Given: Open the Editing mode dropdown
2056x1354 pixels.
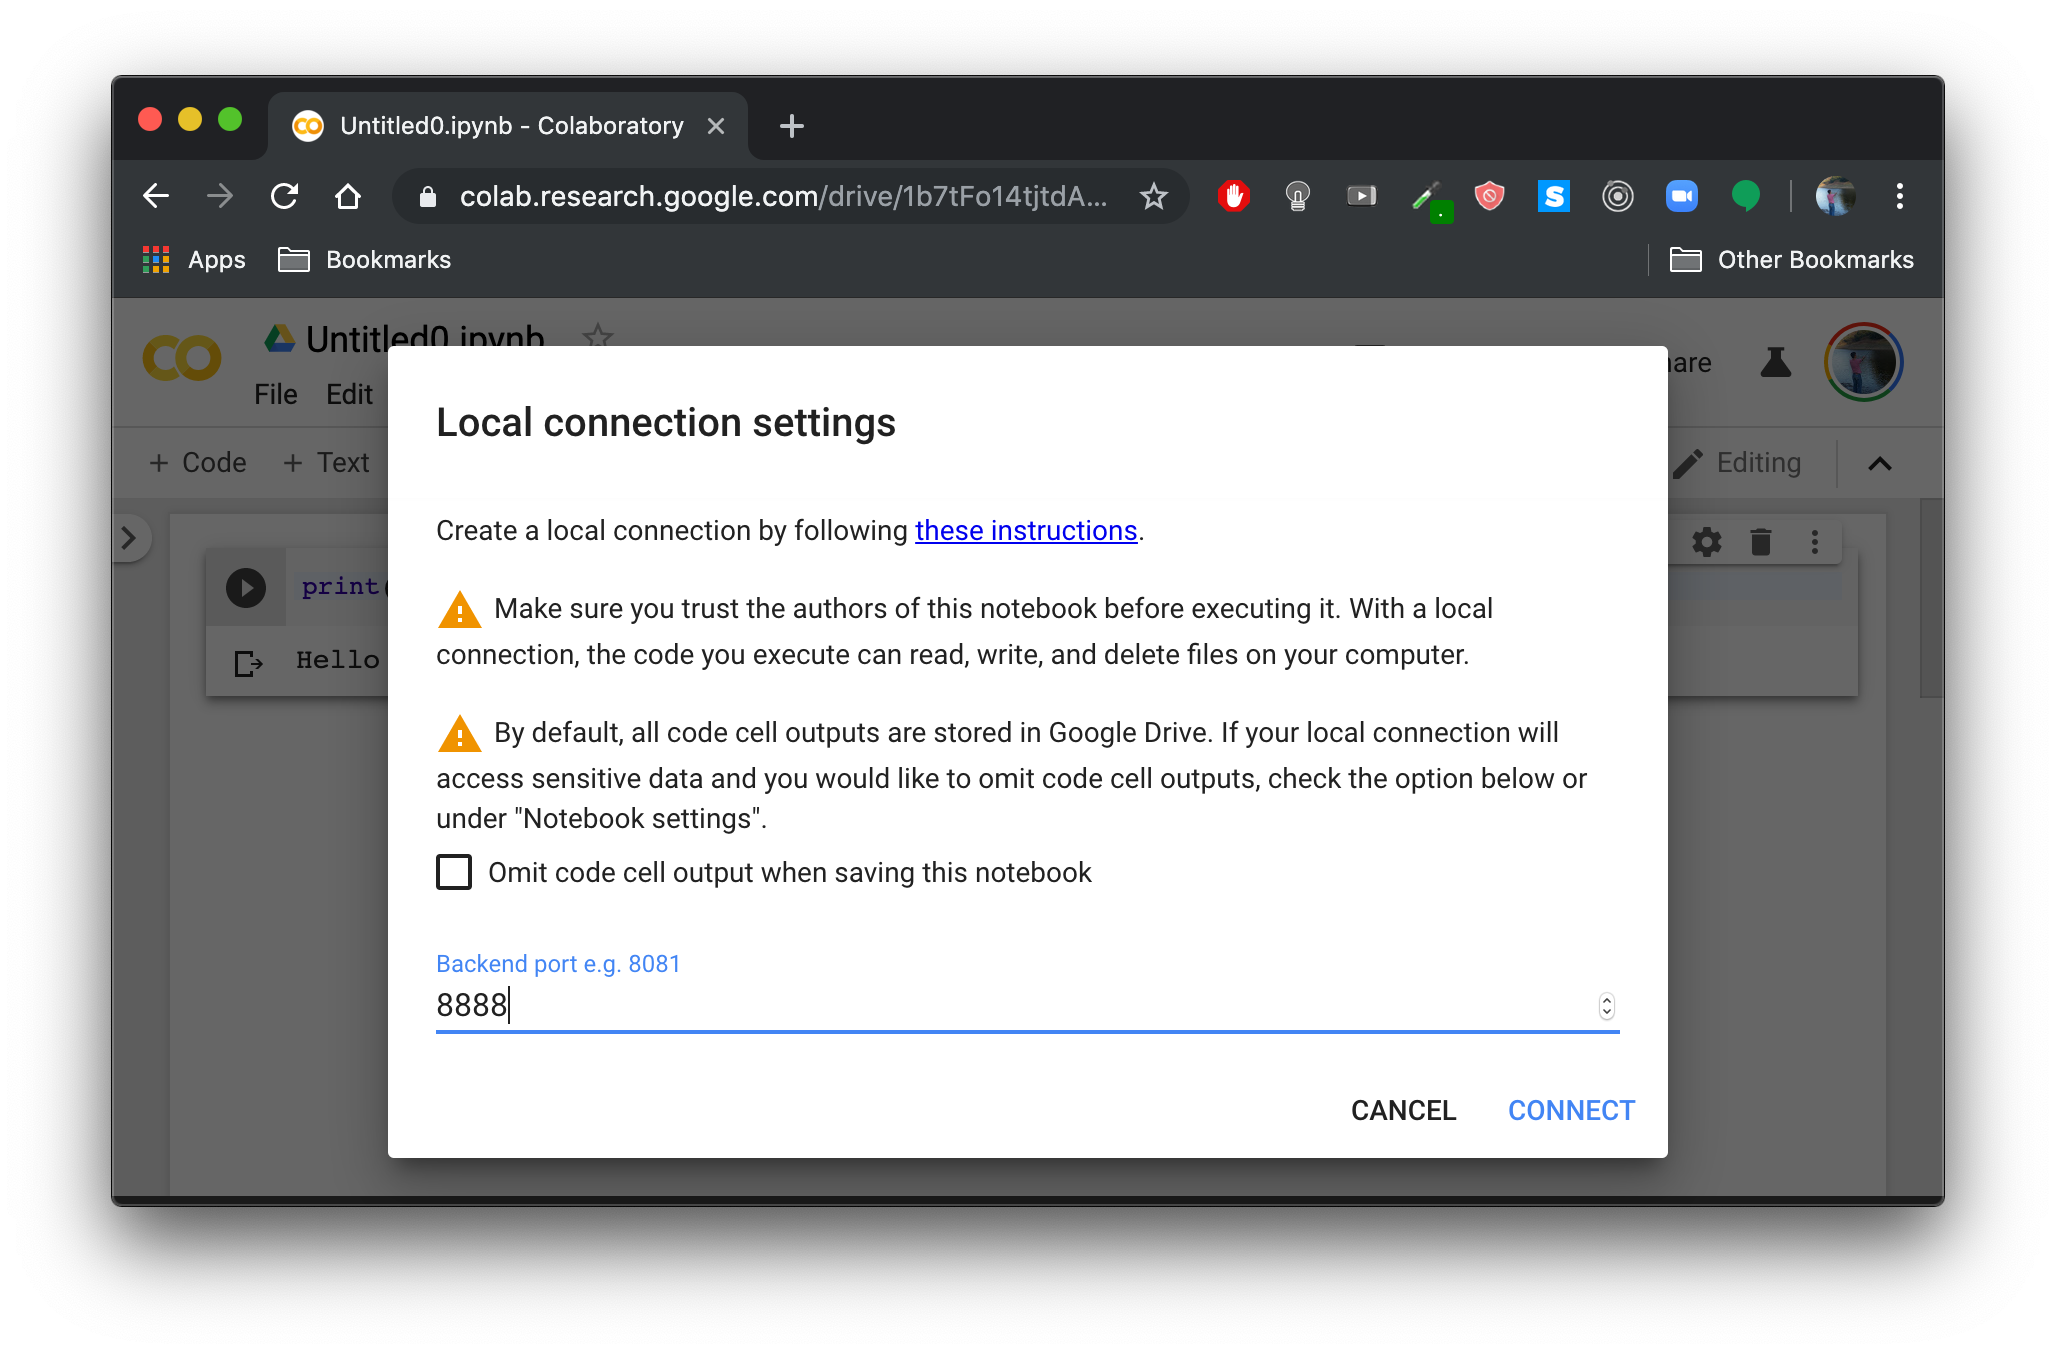Looking at the screenshot, I should 1738,463.
